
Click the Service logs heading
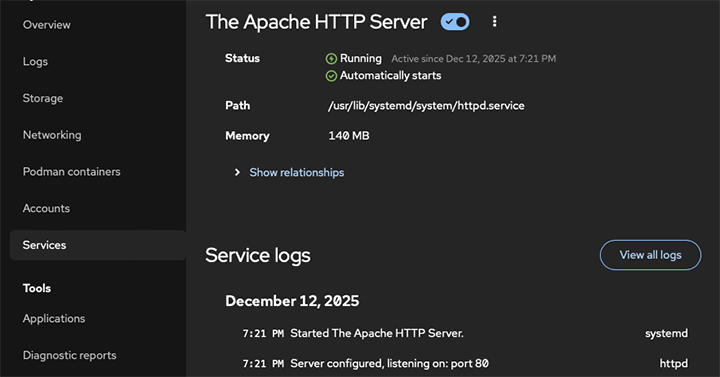(258, 255)
